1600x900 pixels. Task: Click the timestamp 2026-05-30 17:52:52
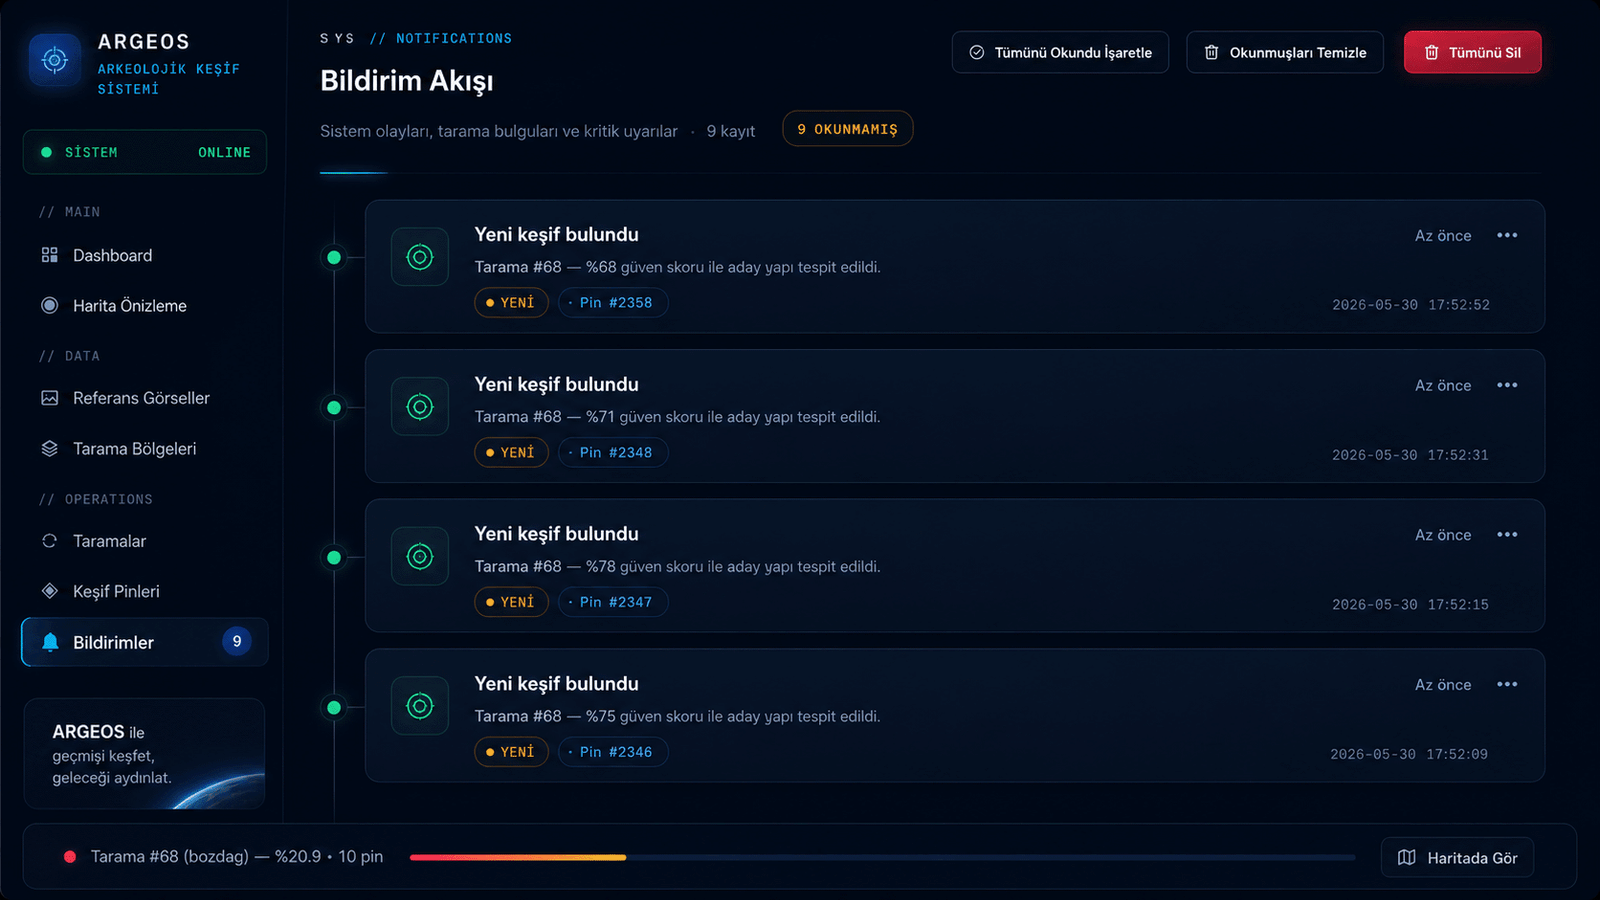(1410, 305)
